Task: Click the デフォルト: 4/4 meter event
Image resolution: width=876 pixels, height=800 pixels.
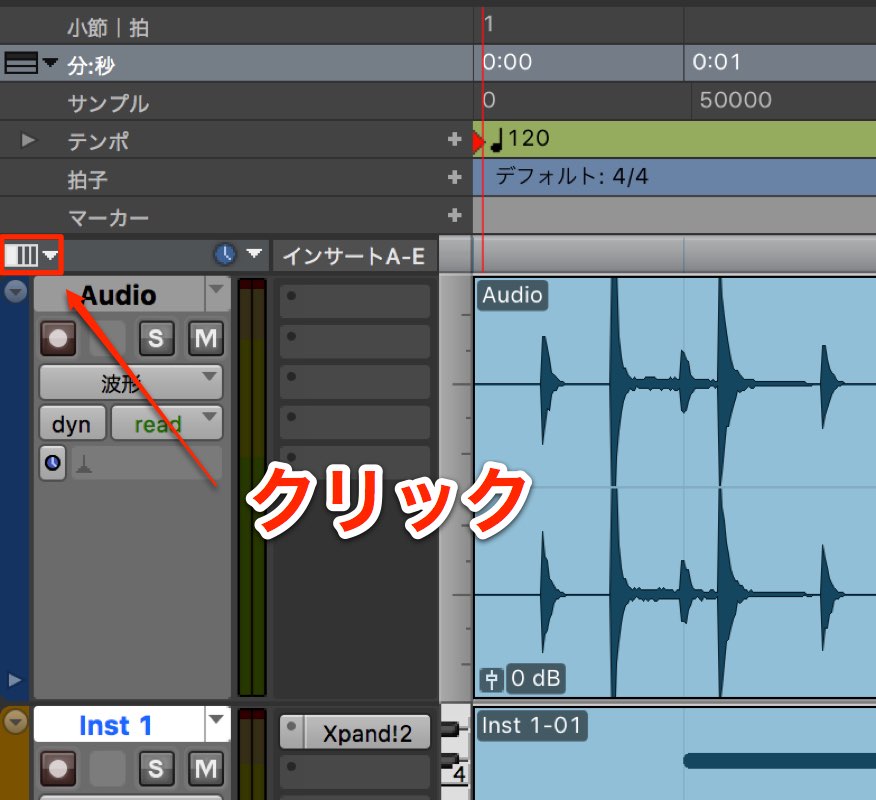Action: [x=572, y=177]
